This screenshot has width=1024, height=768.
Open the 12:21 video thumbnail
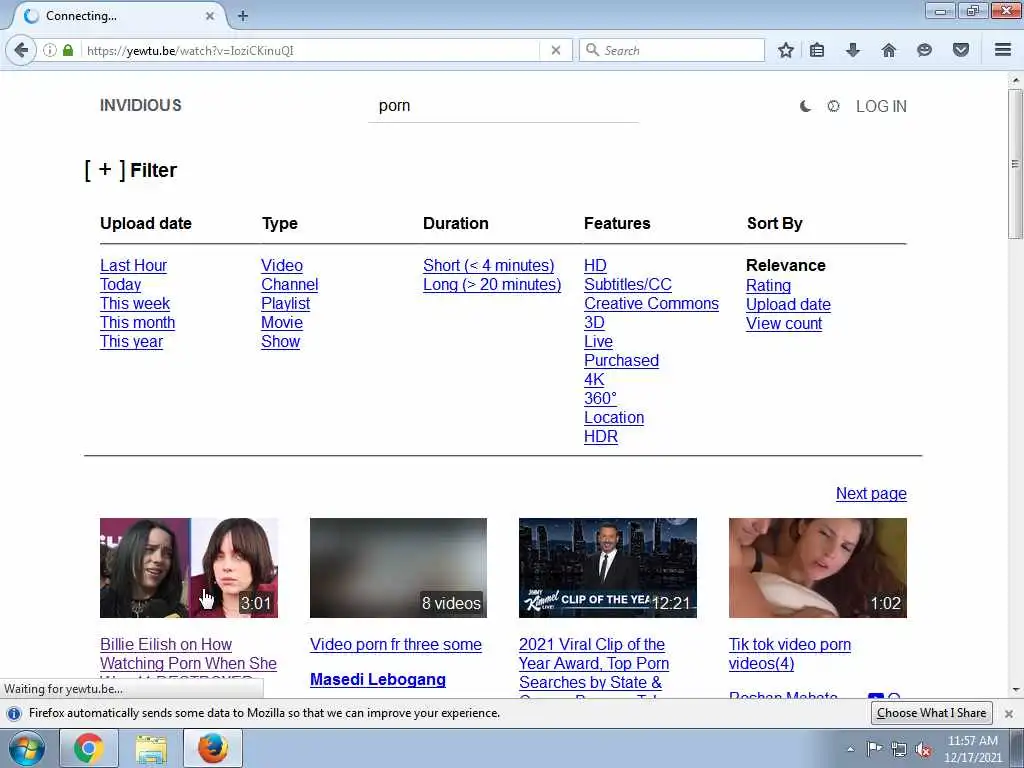coord(607,568)
